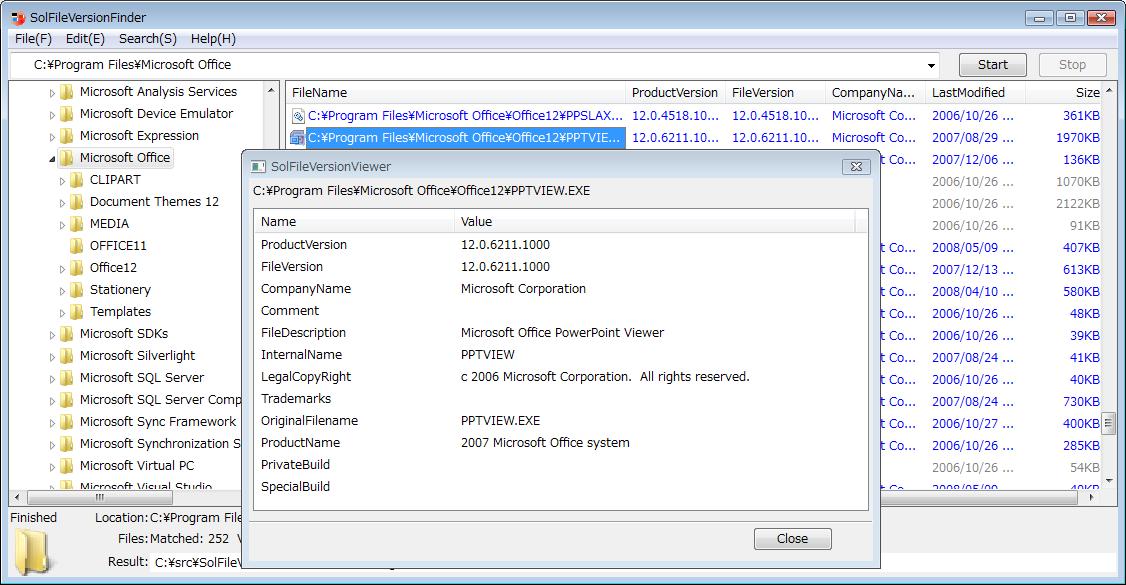Select the LegalCopyRight row in viewer dialog

(560, 377)
